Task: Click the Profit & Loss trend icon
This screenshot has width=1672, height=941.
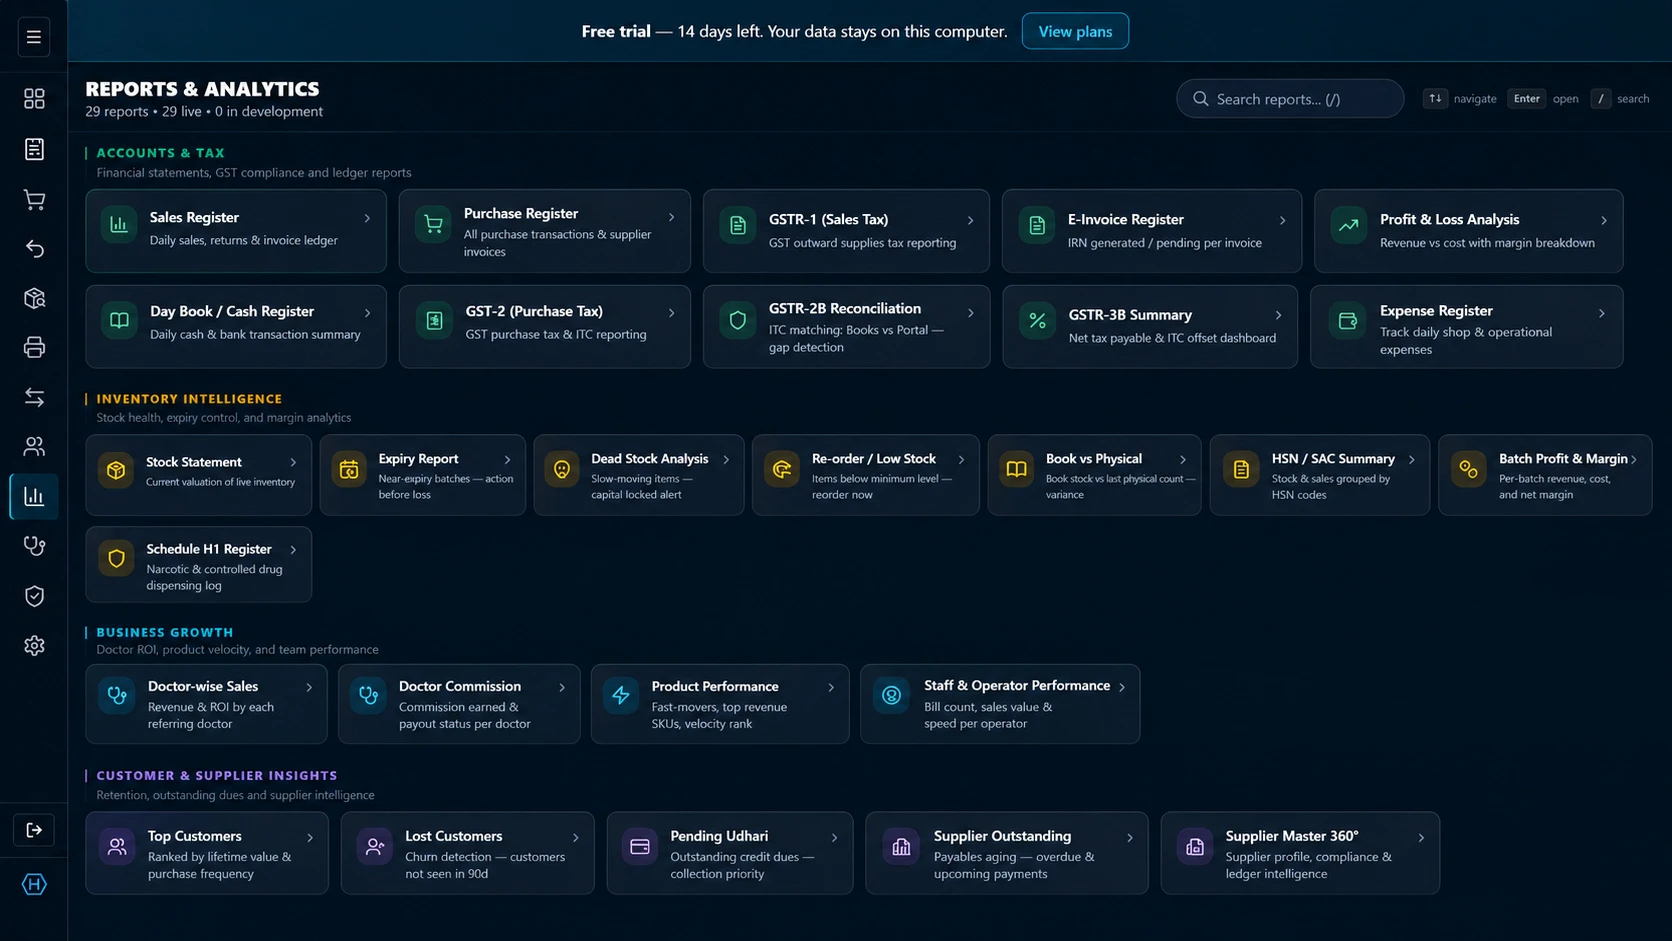Action: click(1348, 226)
